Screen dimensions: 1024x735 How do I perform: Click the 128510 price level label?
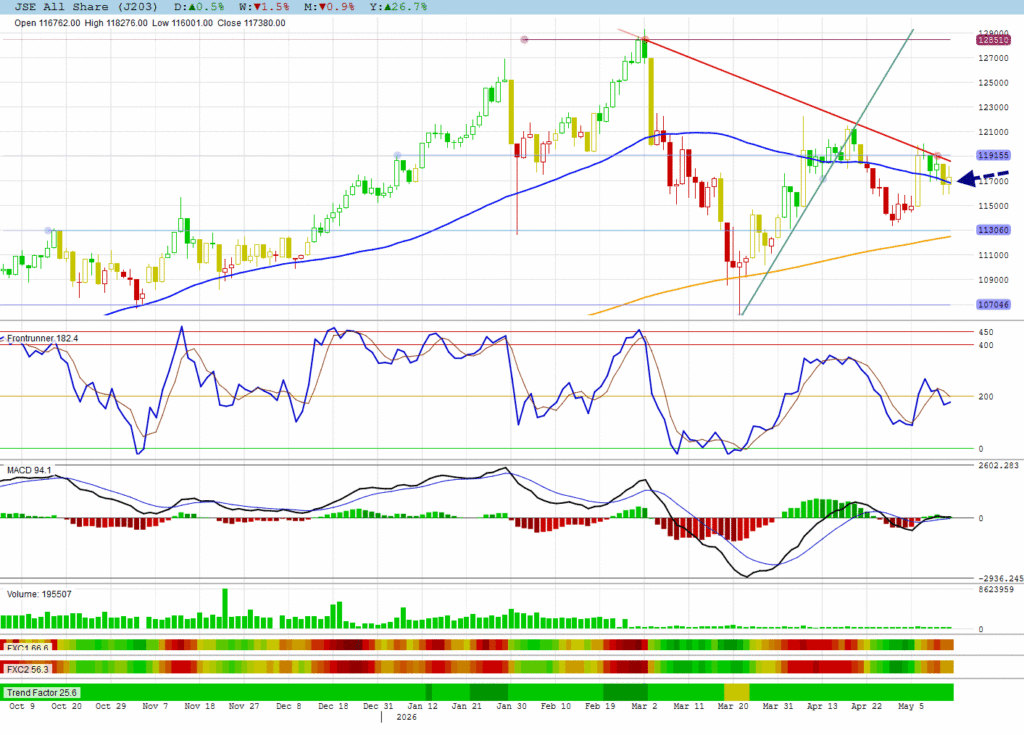993,40
